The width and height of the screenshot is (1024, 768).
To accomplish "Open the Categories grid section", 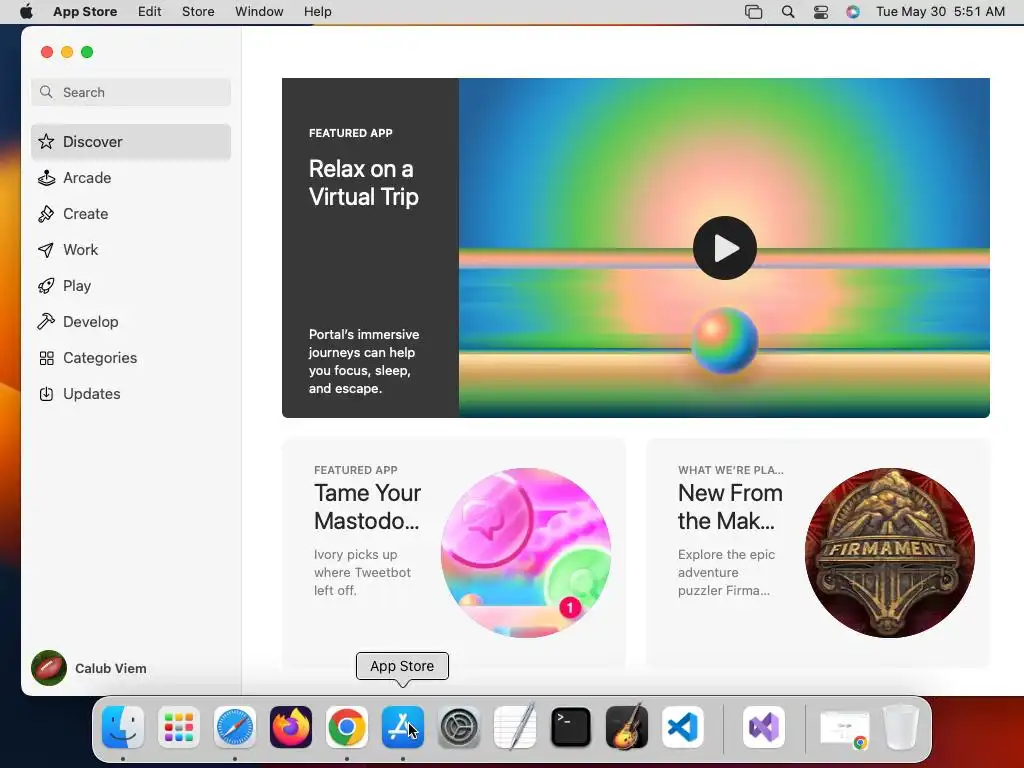I will click(x=131, y=358).
